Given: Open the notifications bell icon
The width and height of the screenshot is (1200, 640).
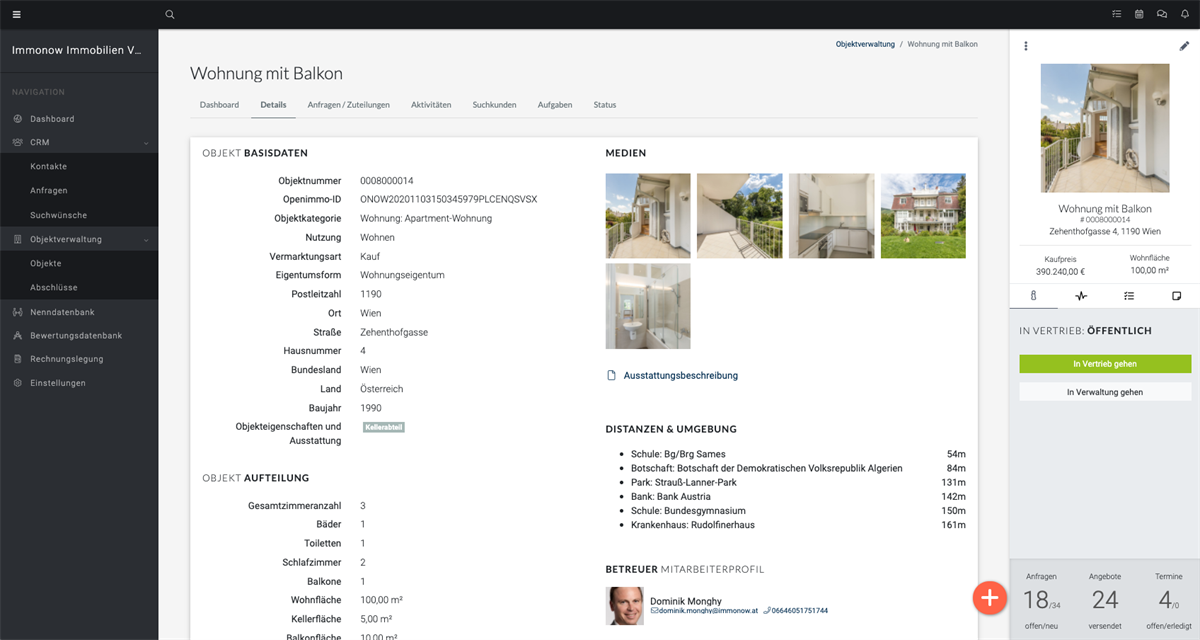Looking at the screenshot, I should pos(1184,14).
